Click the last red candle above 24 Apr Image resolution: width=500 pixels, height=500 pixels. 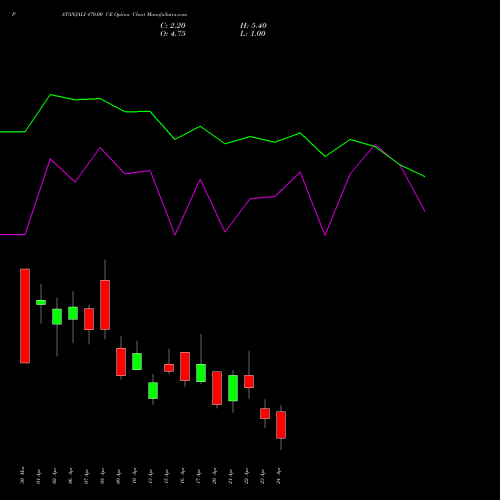281,425
